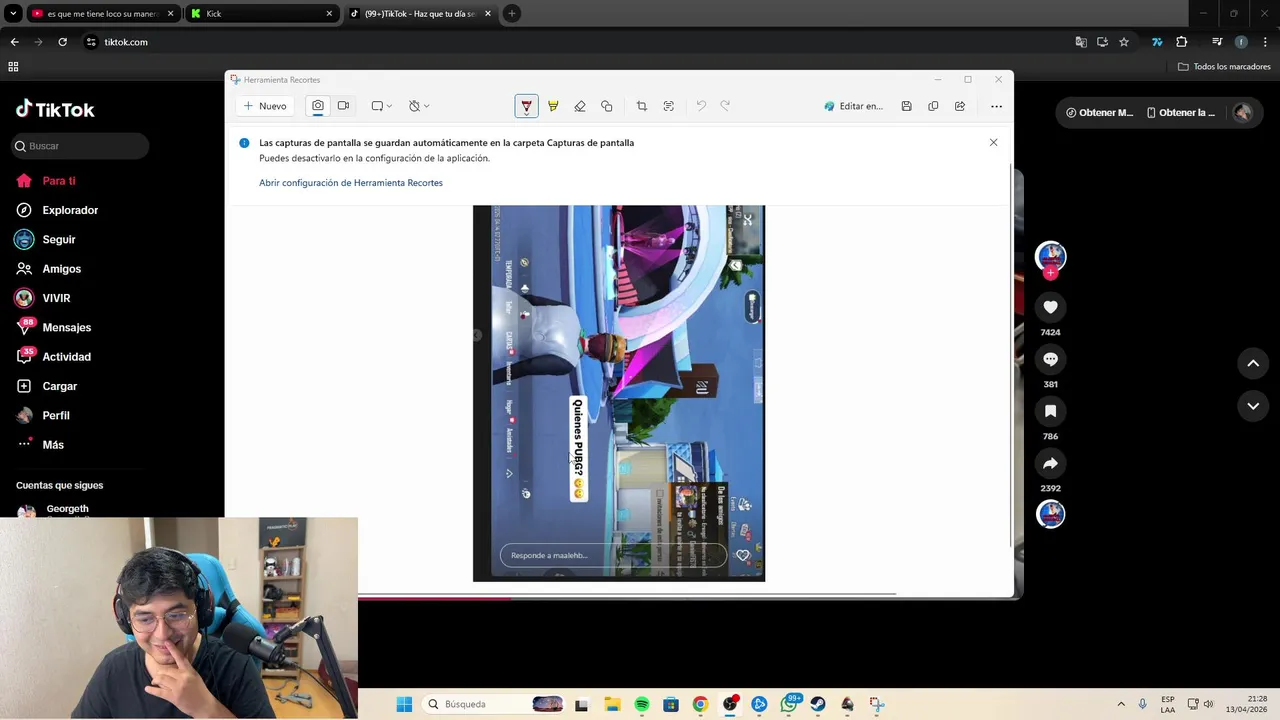Like the video with heart icon
Image resolution: width=1280 pixels, height=720 pixels.
click(1050, 307)
